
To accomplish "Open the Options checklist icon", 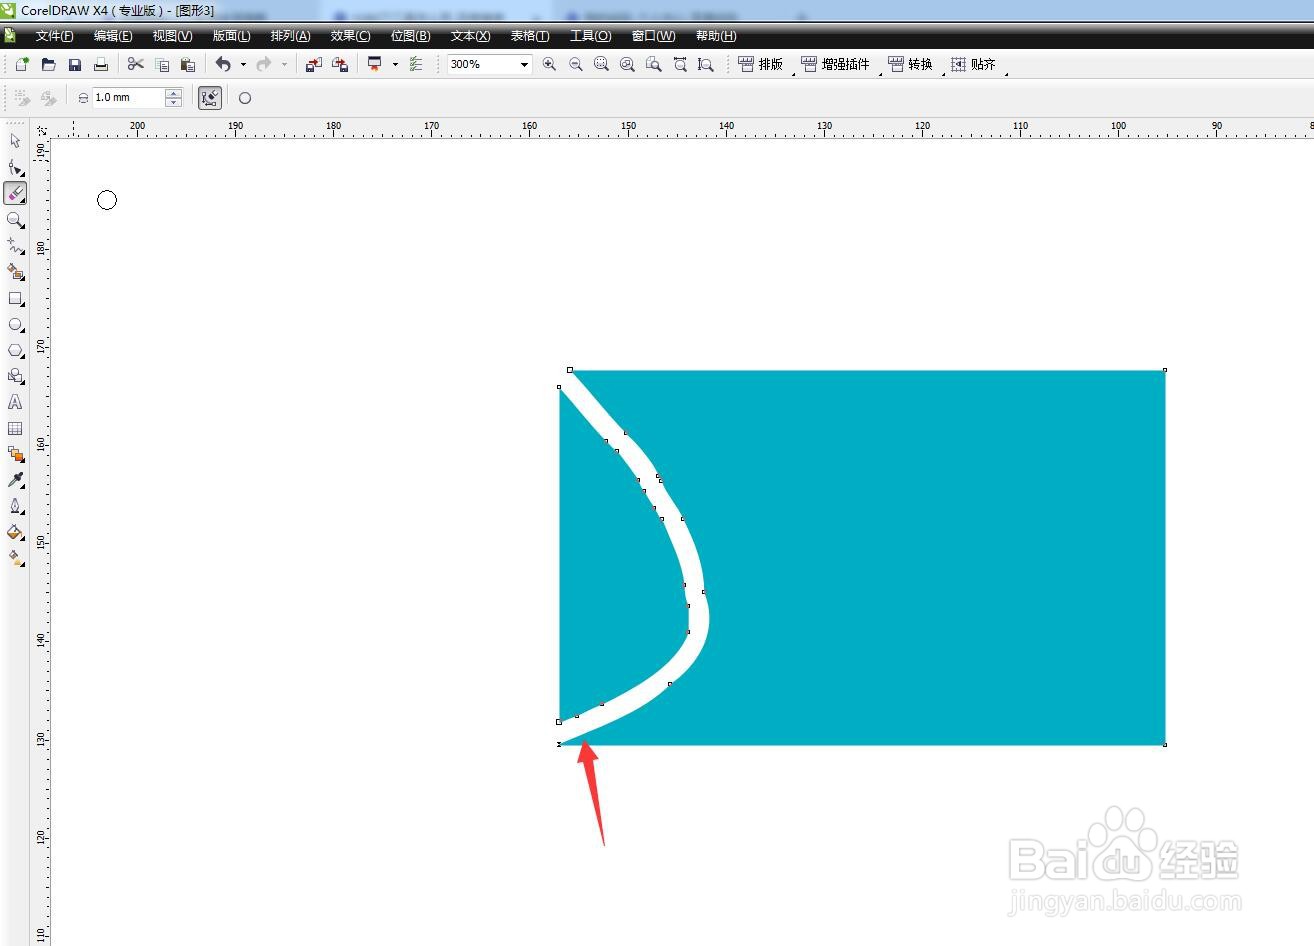I will [416, 64].
